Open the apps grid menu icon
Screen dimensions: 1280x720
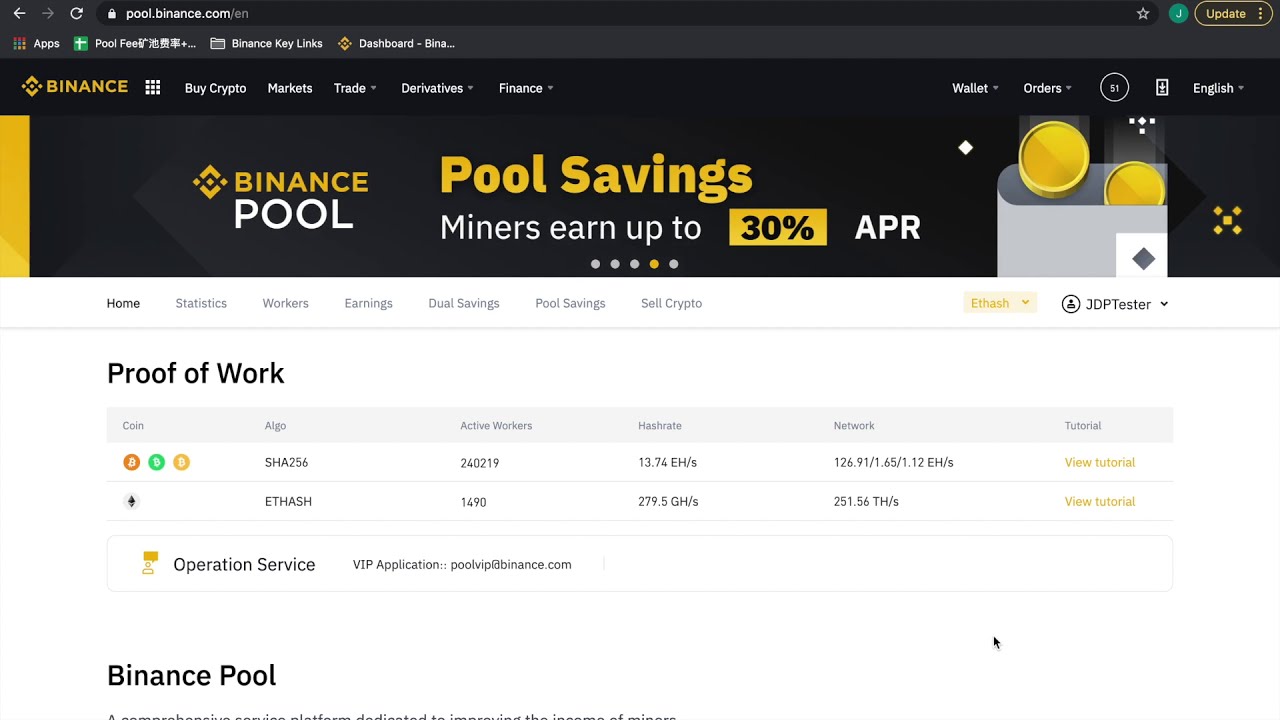[x=153, y=88]
